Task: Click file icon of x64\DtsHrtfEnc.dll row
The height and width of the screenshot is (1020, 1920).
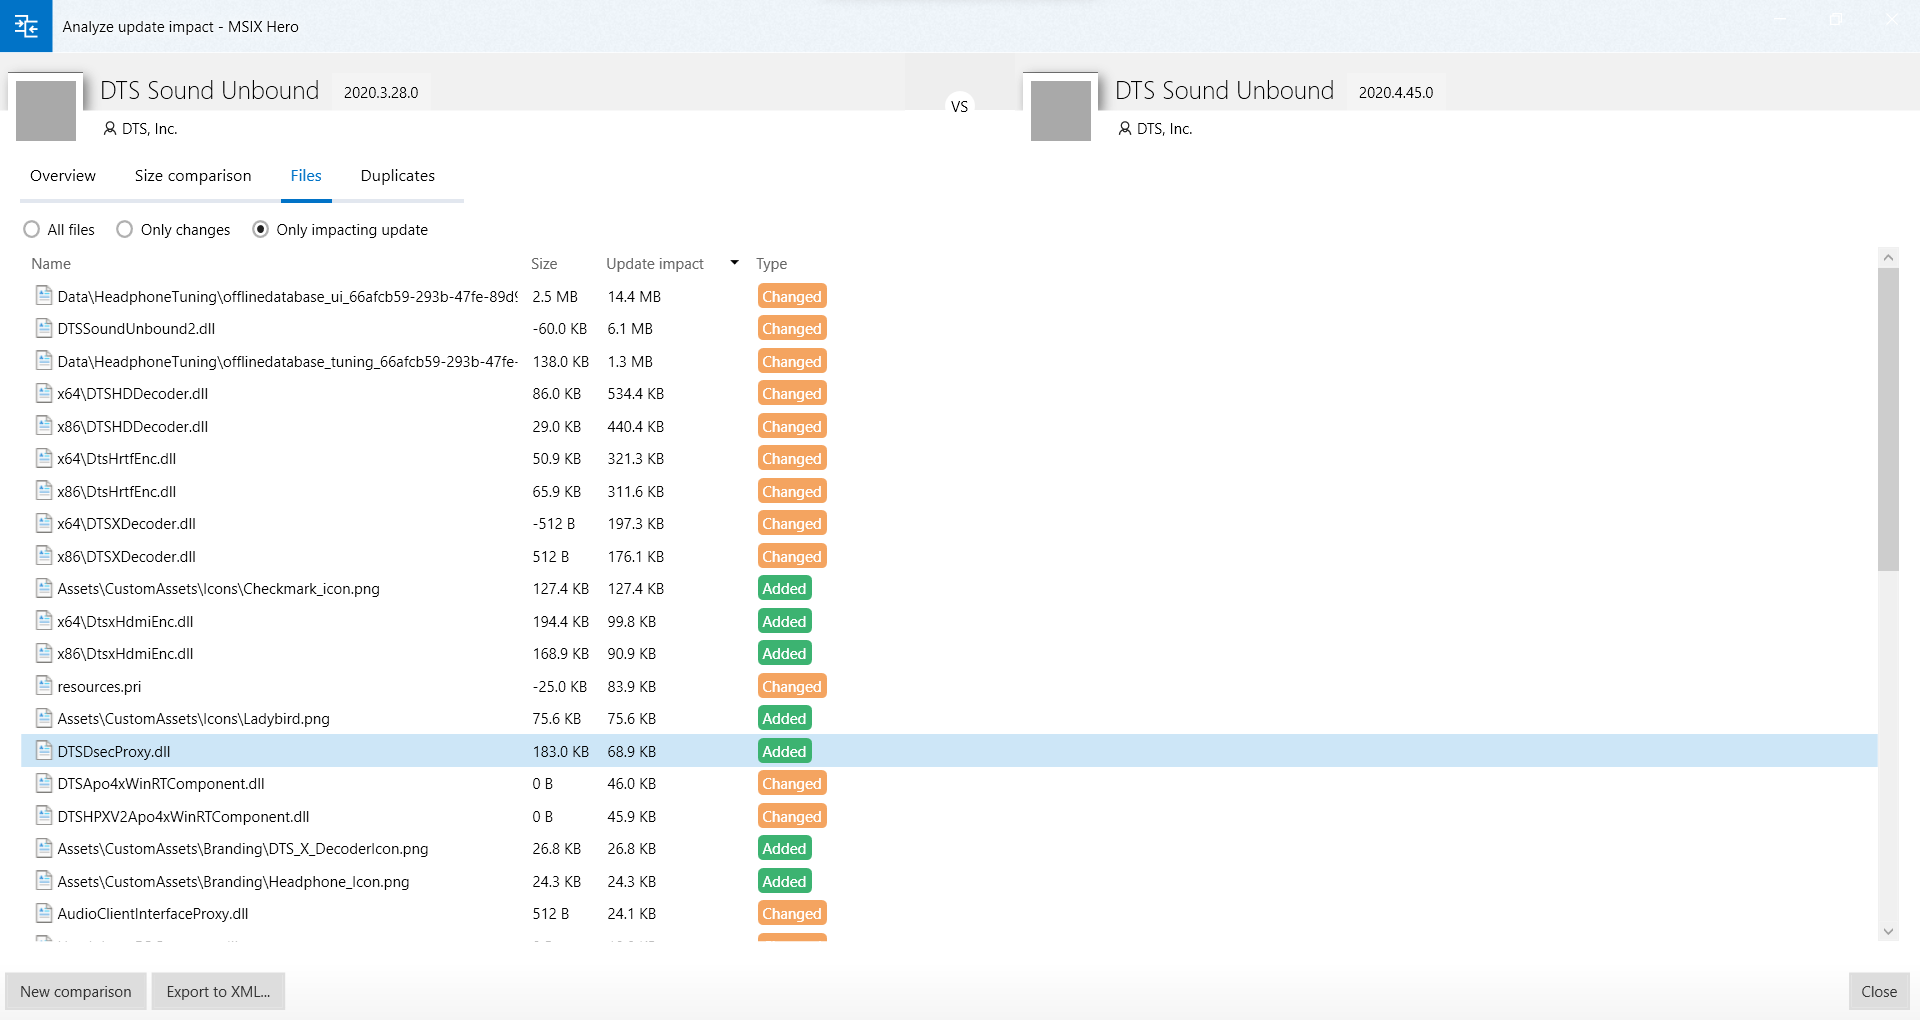Action: tap(44, 458)
